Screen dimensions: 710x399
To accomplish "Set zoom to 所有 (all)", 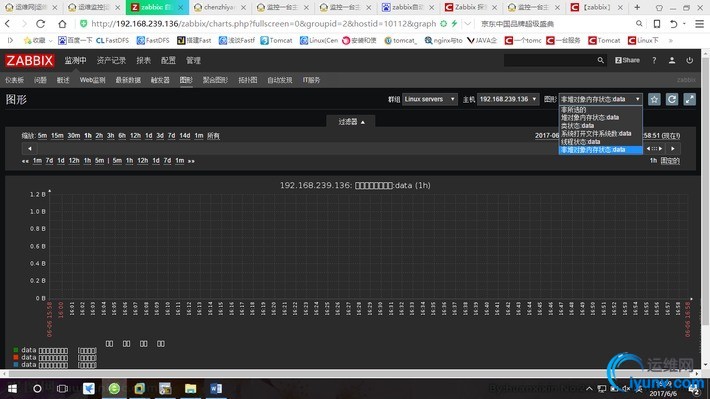I will tap(213, 136).
